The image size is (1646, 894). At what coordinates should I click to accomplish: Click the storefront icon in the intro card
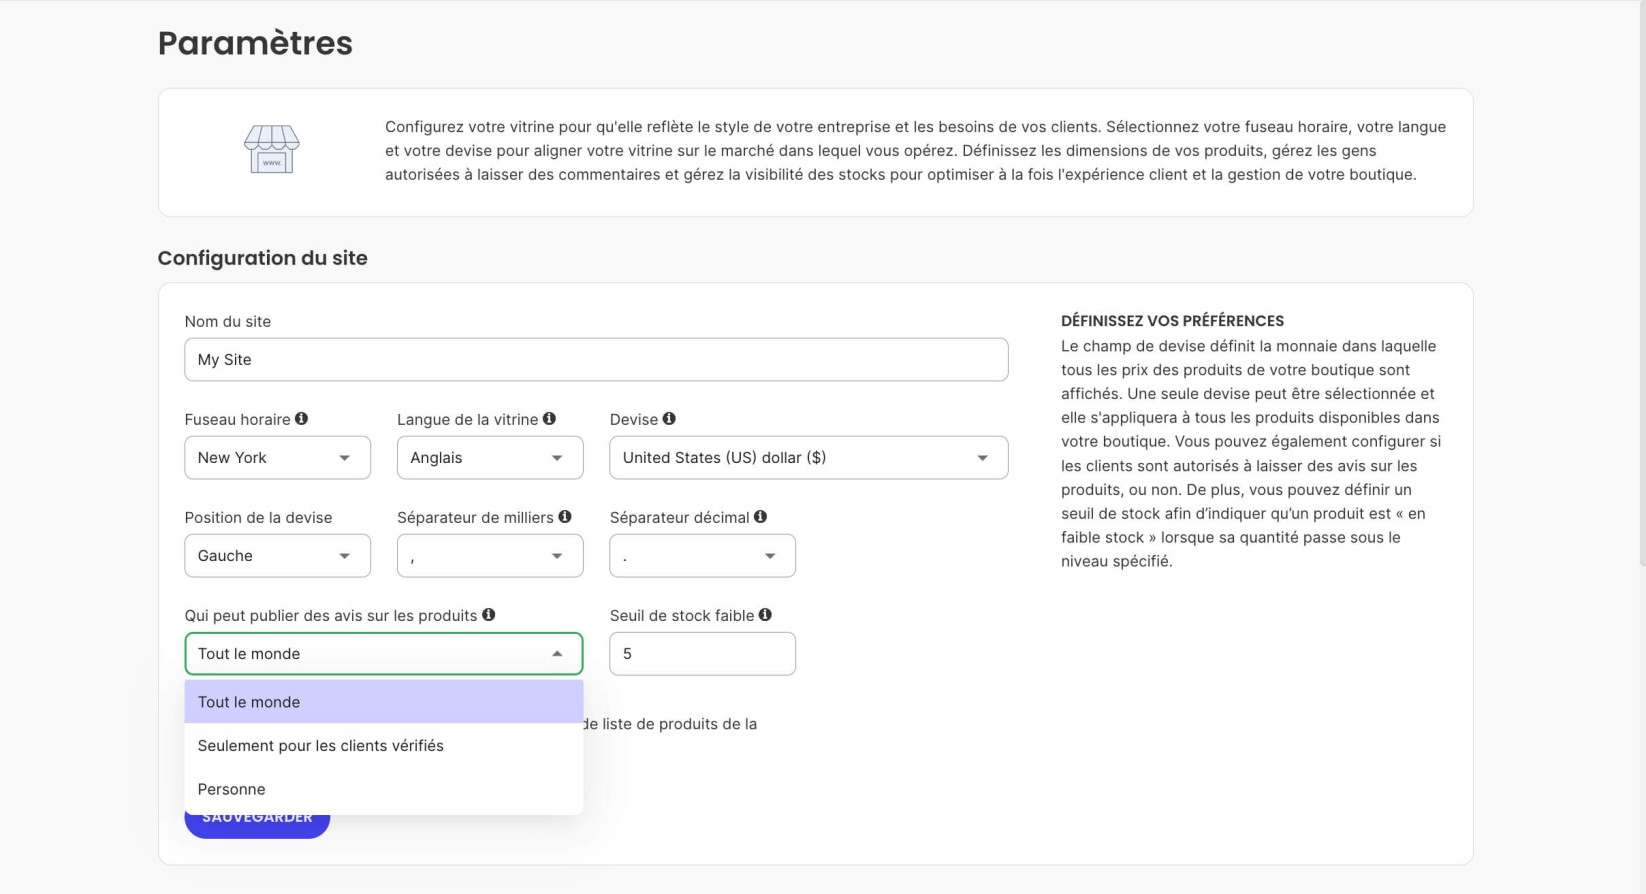coord(272,150)
